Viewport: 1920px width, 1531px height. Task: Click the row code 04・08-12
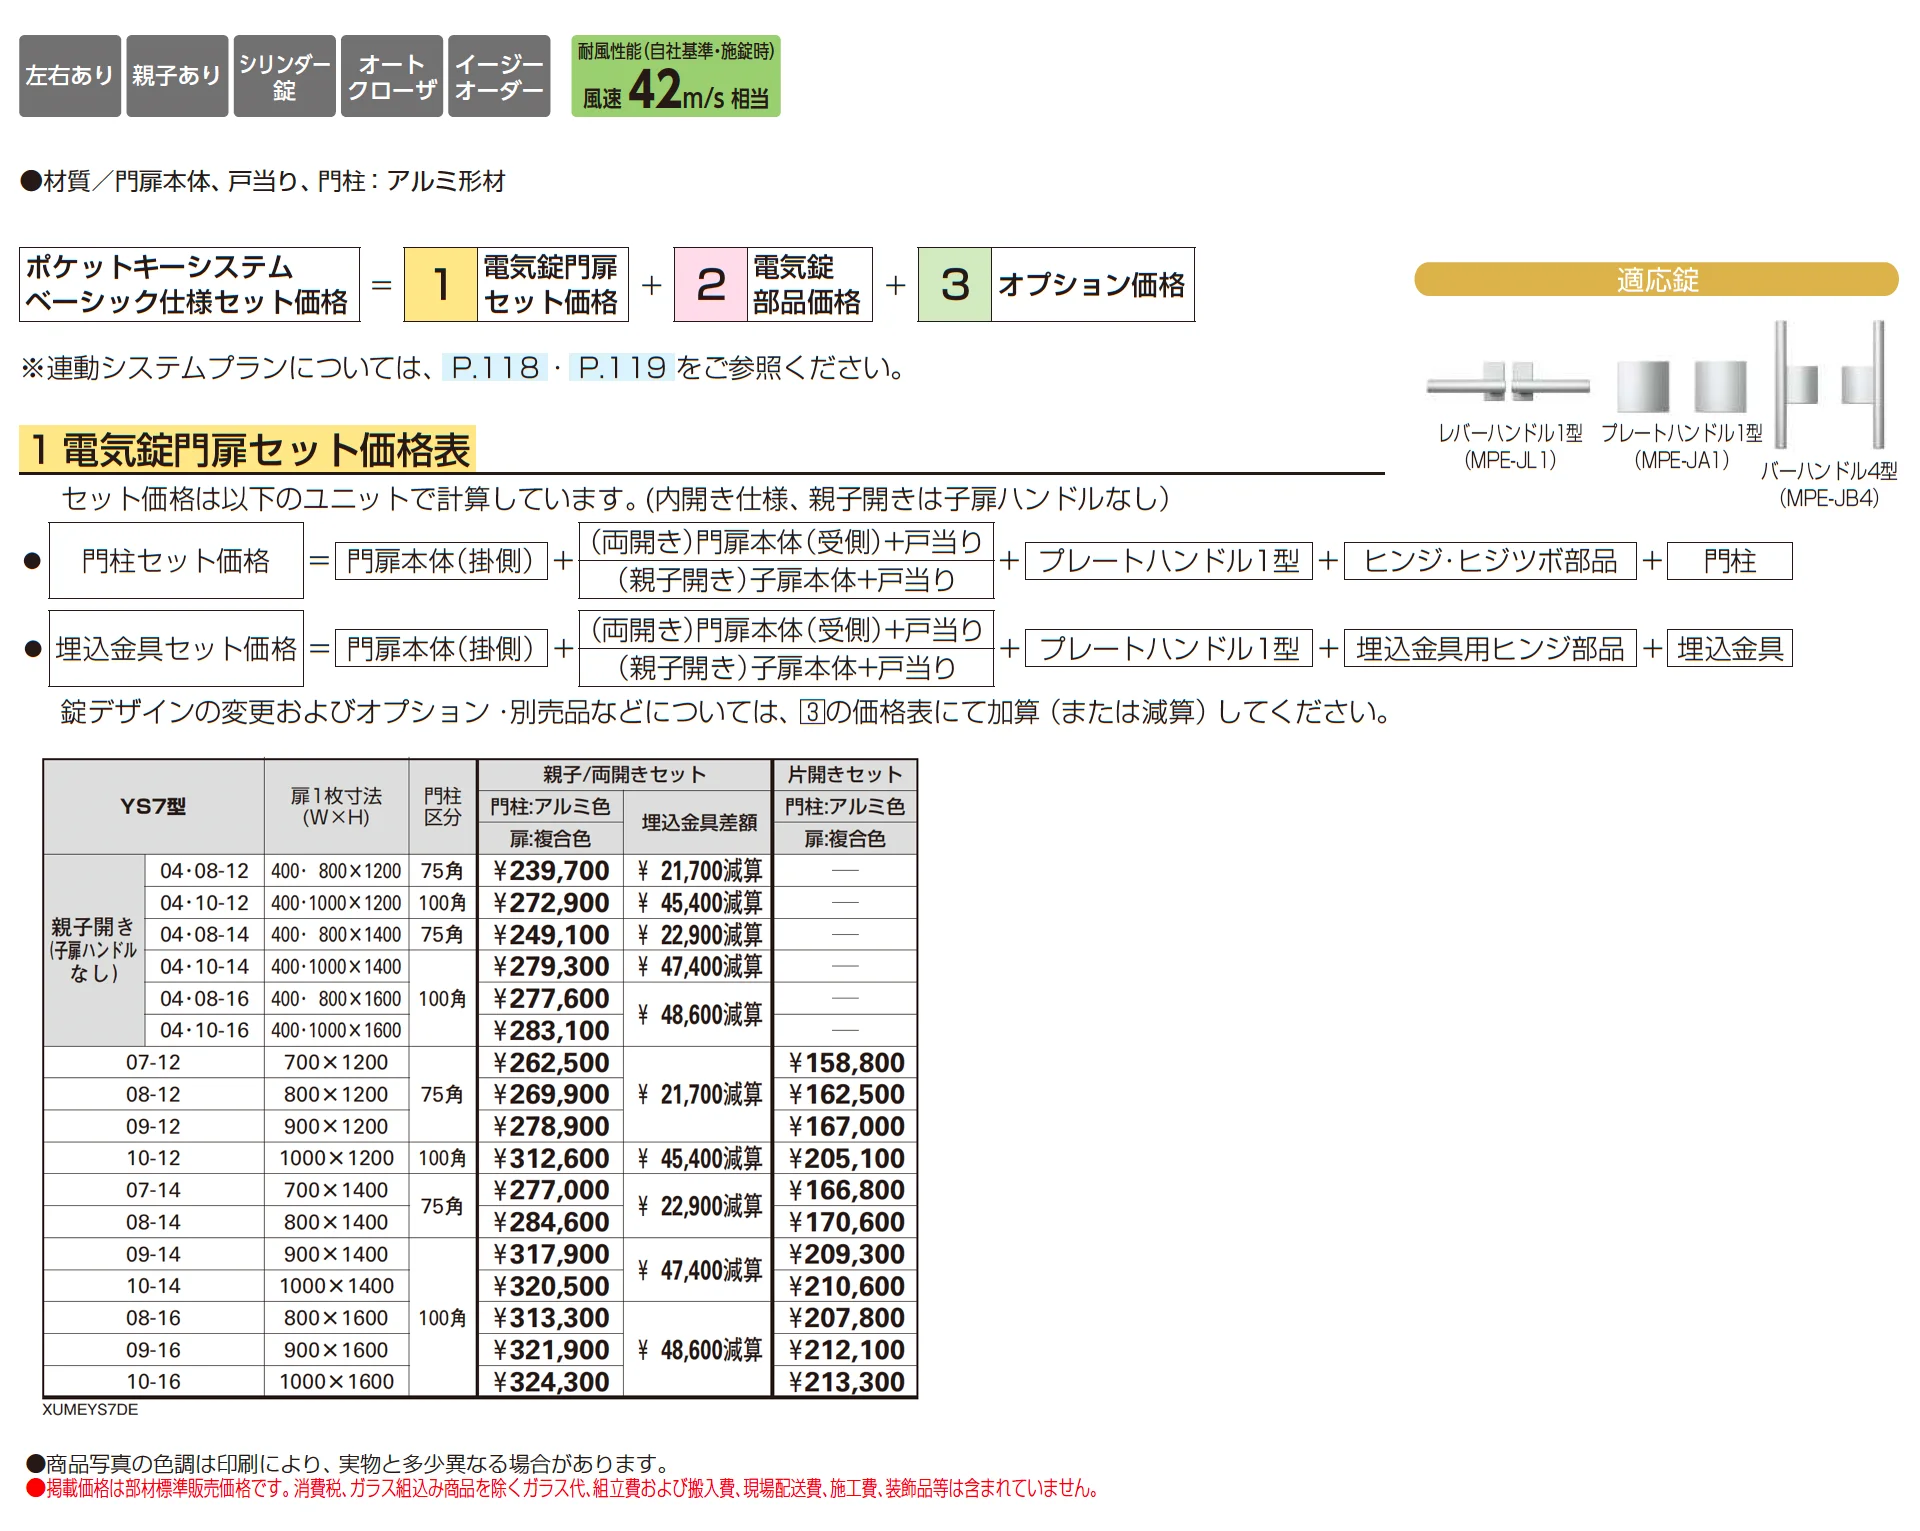[x=204, y=871]
